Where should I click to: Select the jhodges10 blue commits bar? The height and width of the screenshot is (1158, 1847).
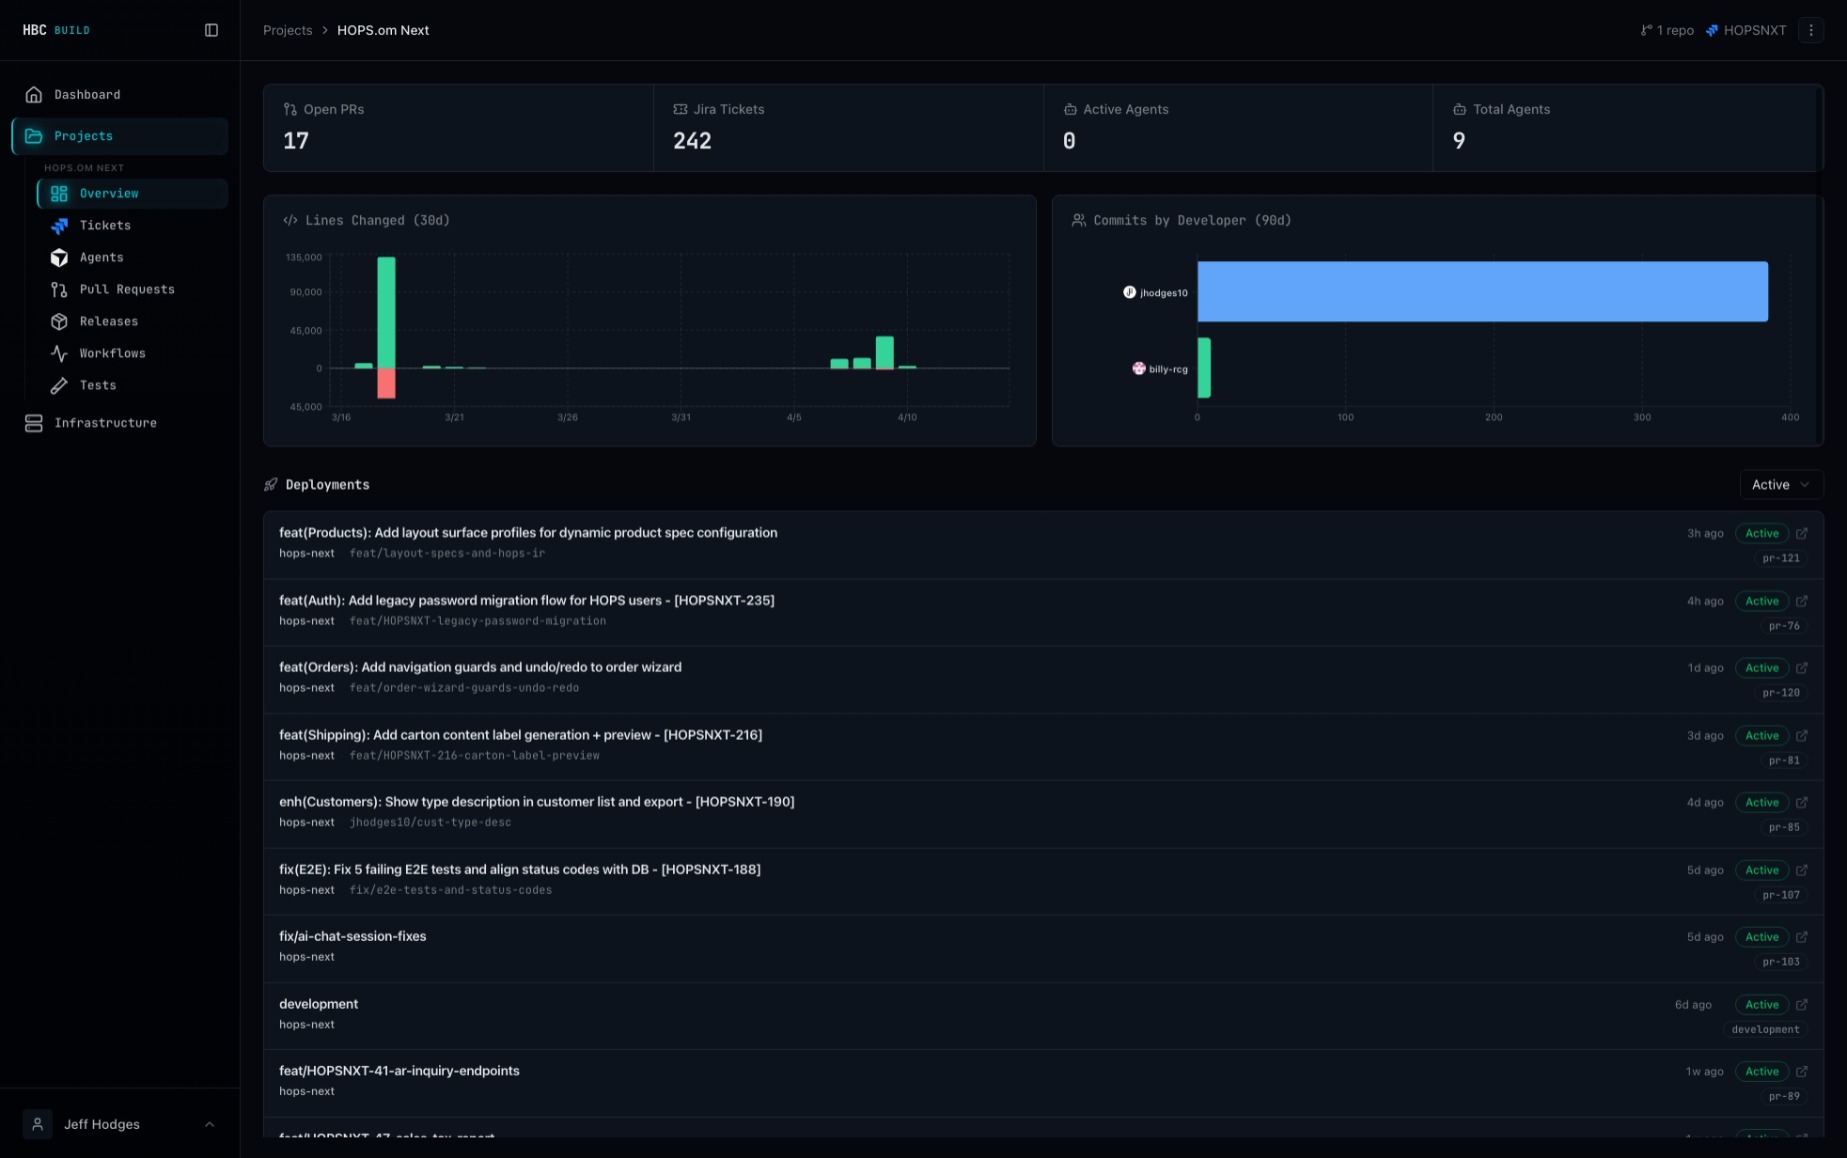coord(1482,291)
